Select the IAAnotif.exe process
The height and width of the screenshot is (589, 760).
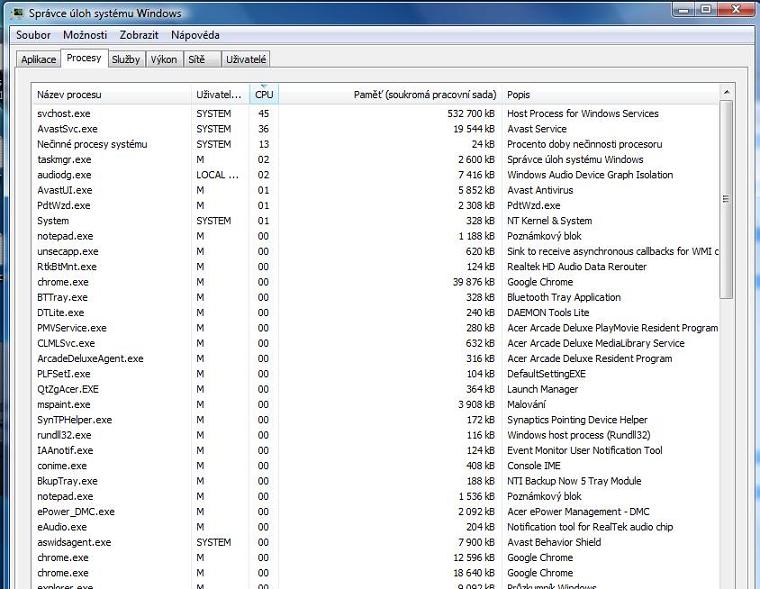pos(376,450)
